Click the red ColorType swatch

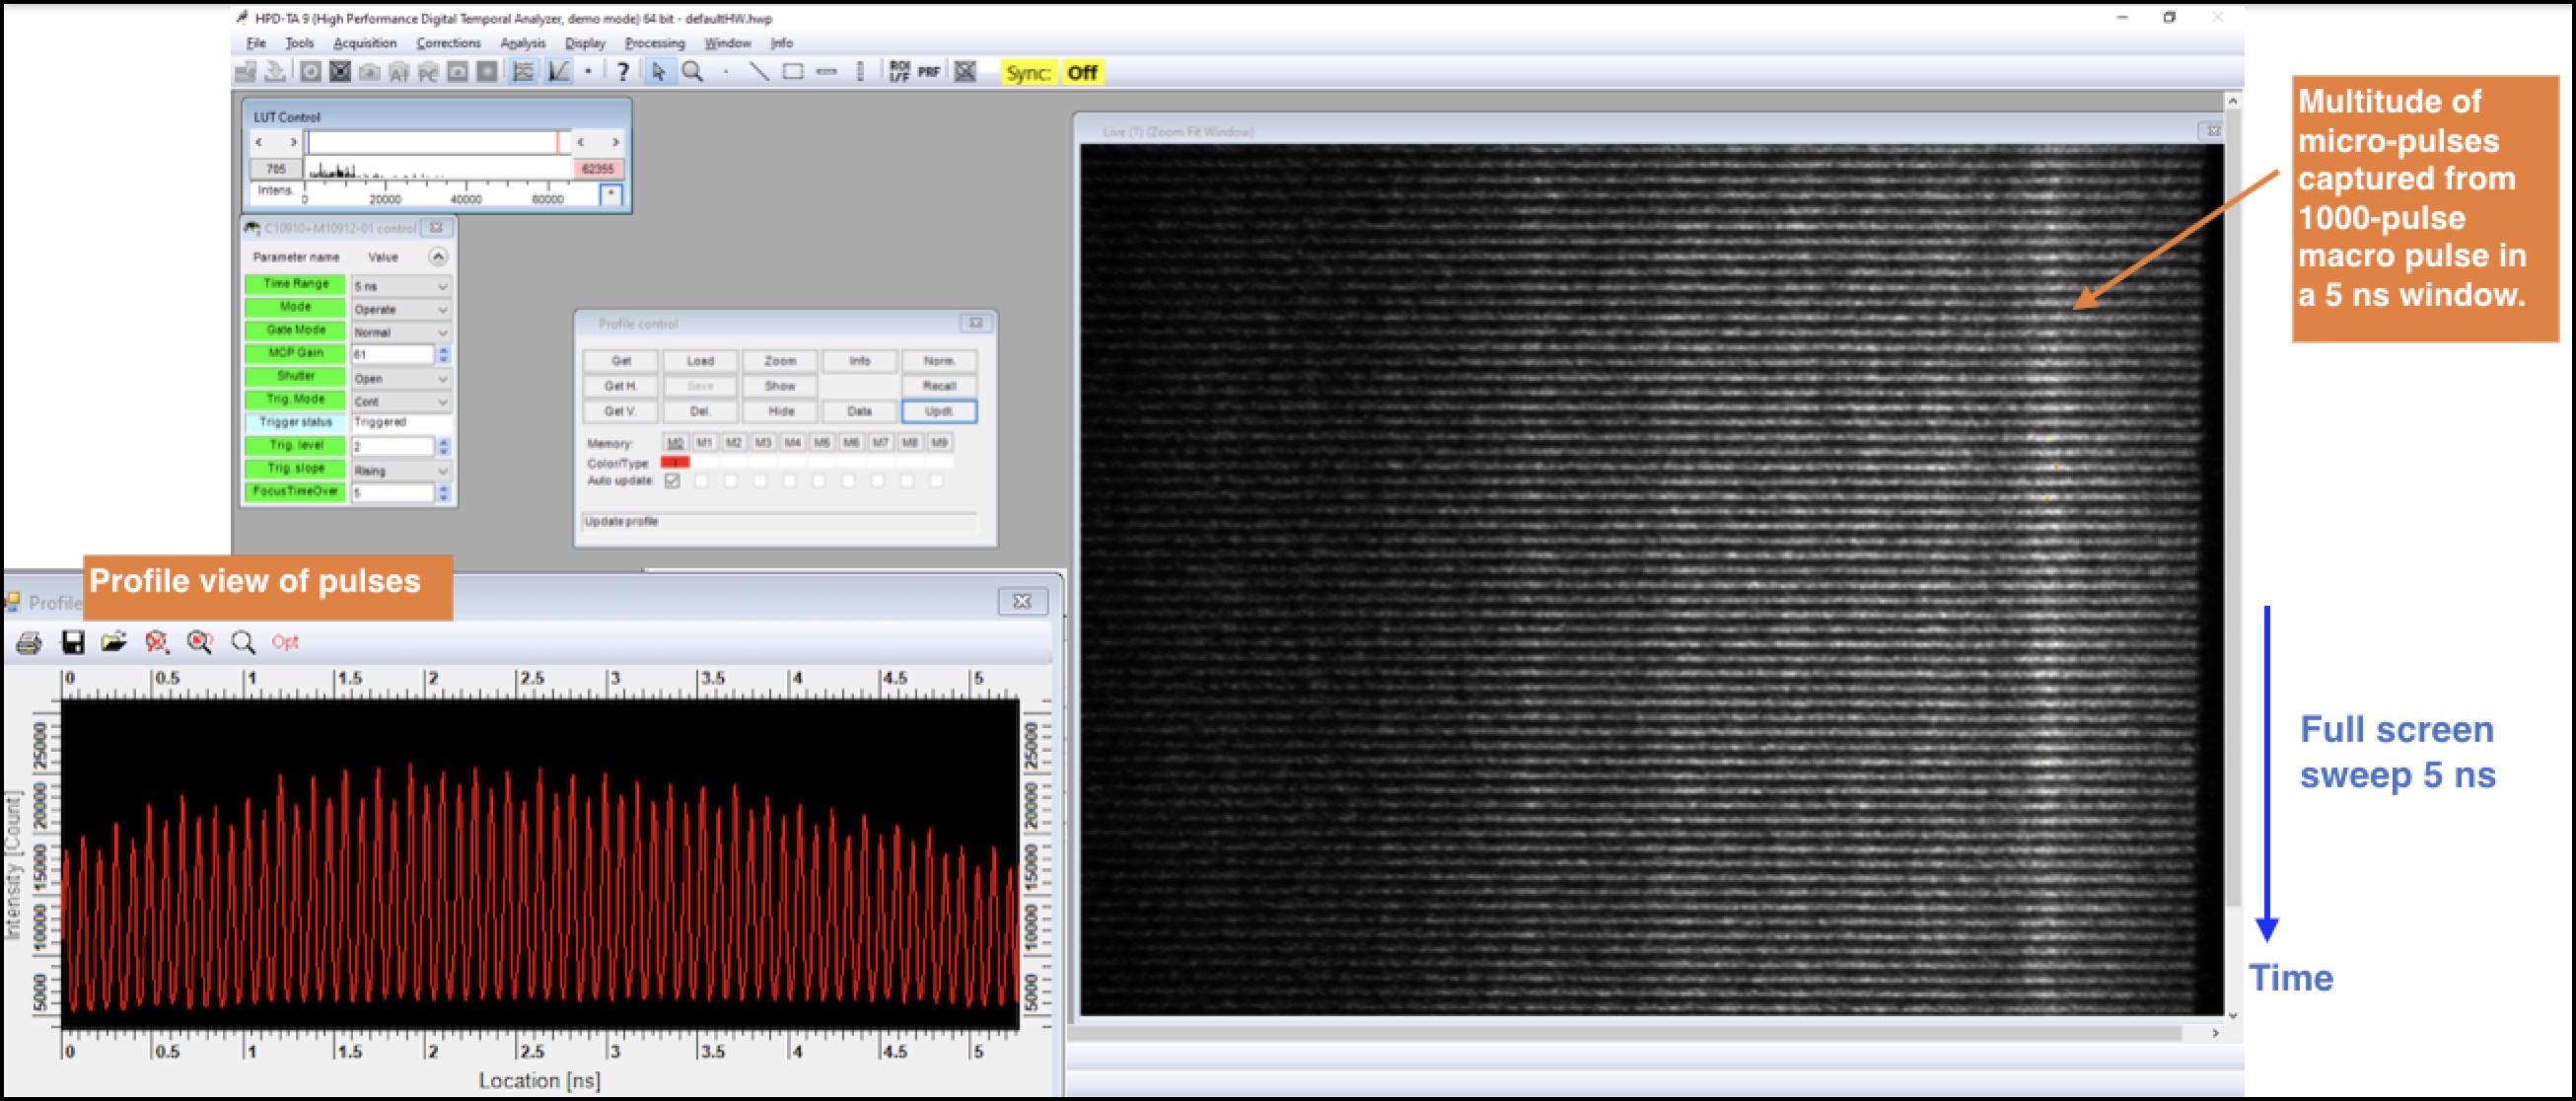[x=675, y=462]
